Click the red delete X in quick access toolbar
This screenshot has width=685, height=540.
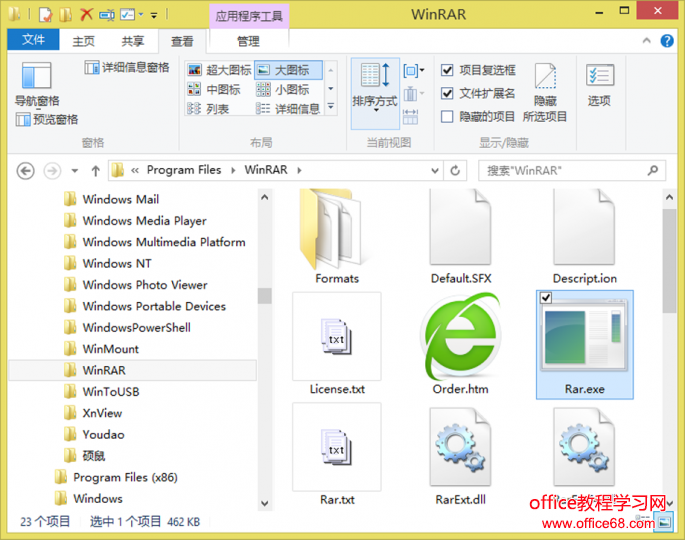[86, 14]
